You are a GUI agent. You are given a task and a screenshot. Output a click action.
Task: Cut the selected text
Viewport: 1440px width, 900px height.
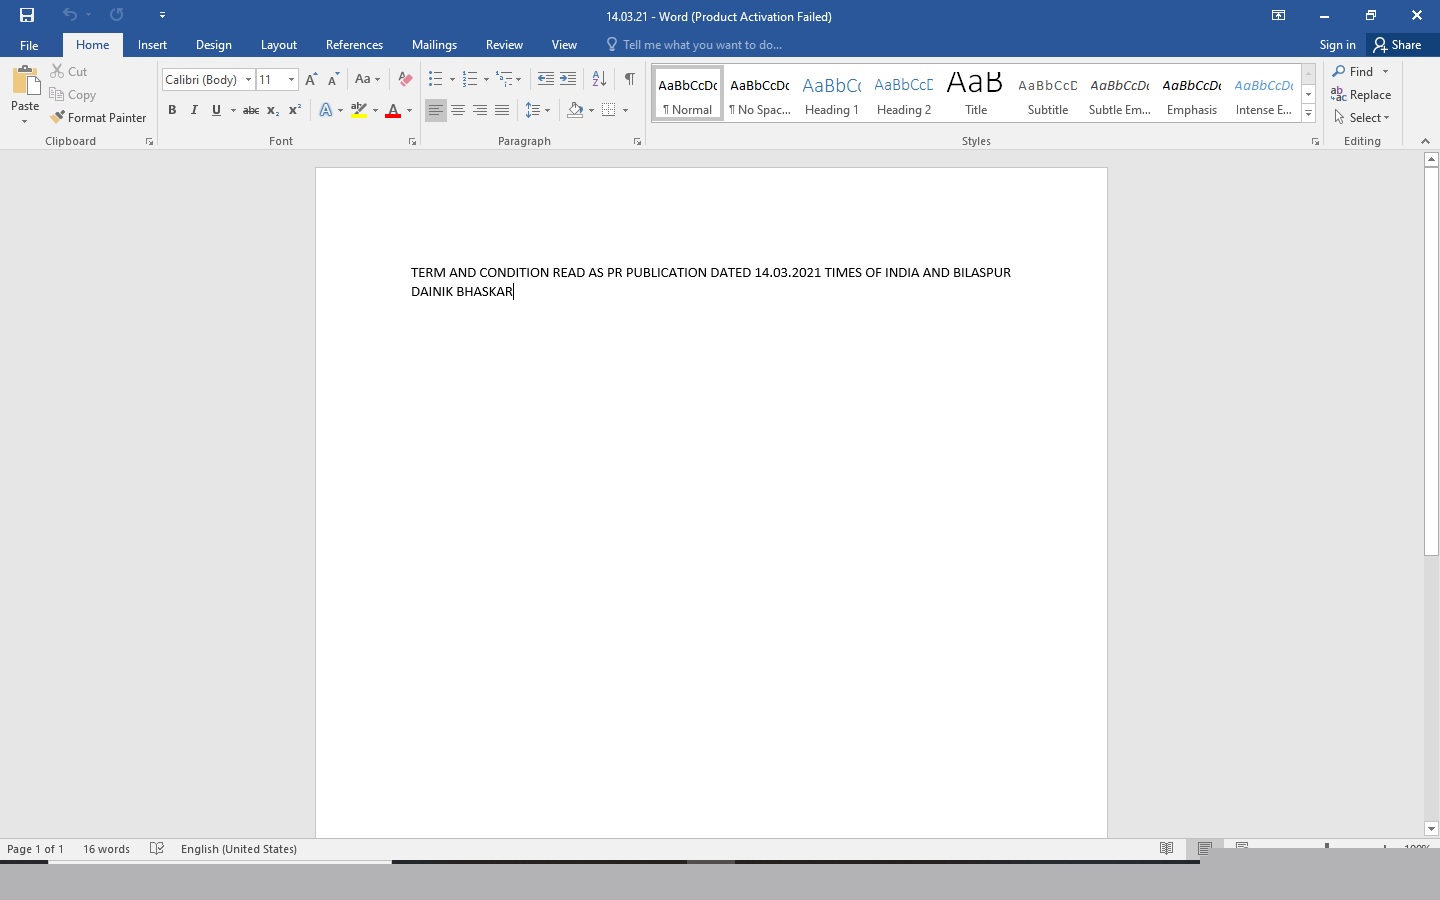tap(69, 71)
